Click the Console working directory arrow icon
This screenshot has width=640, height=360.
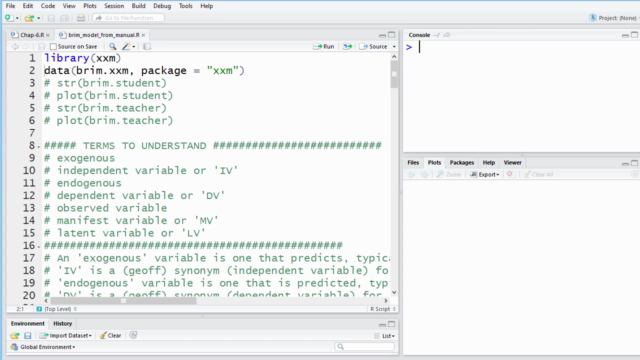pyautogui.click(x=447, y=35)
